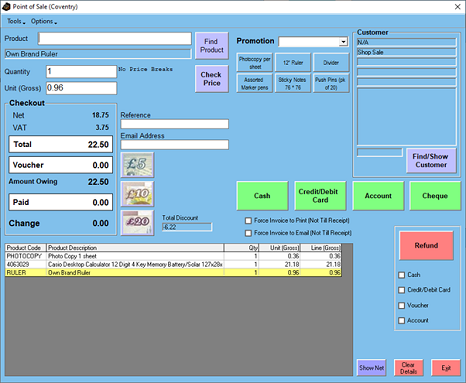The width and height of the screenshot is (466, 383).
Task: Select Sticky Notes 76*76 quick button
Action: tap(293, 83)
